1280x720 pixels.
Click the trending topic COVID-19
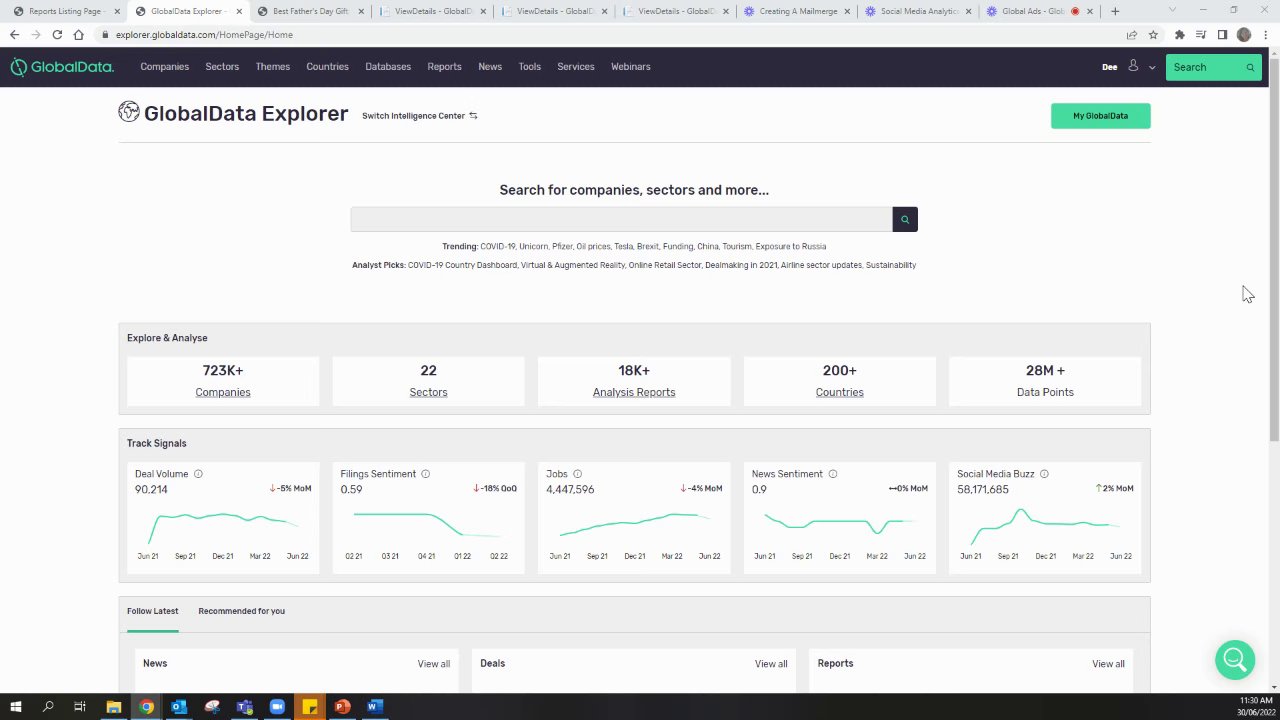(x=497, y=246)
